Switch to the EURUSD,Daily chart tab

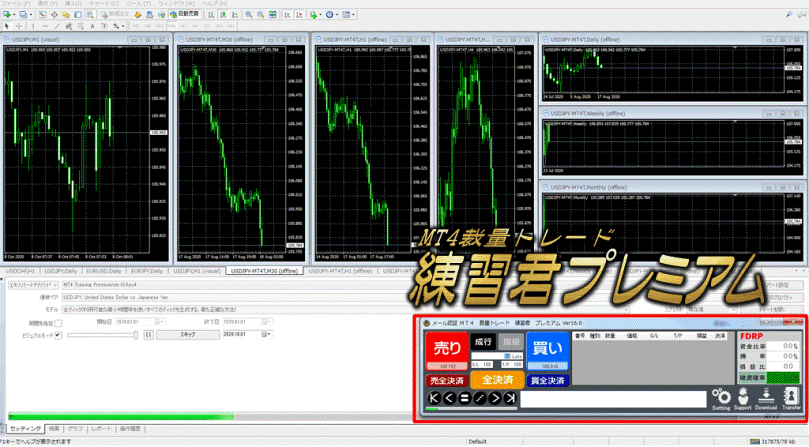(x=105, y=270)
